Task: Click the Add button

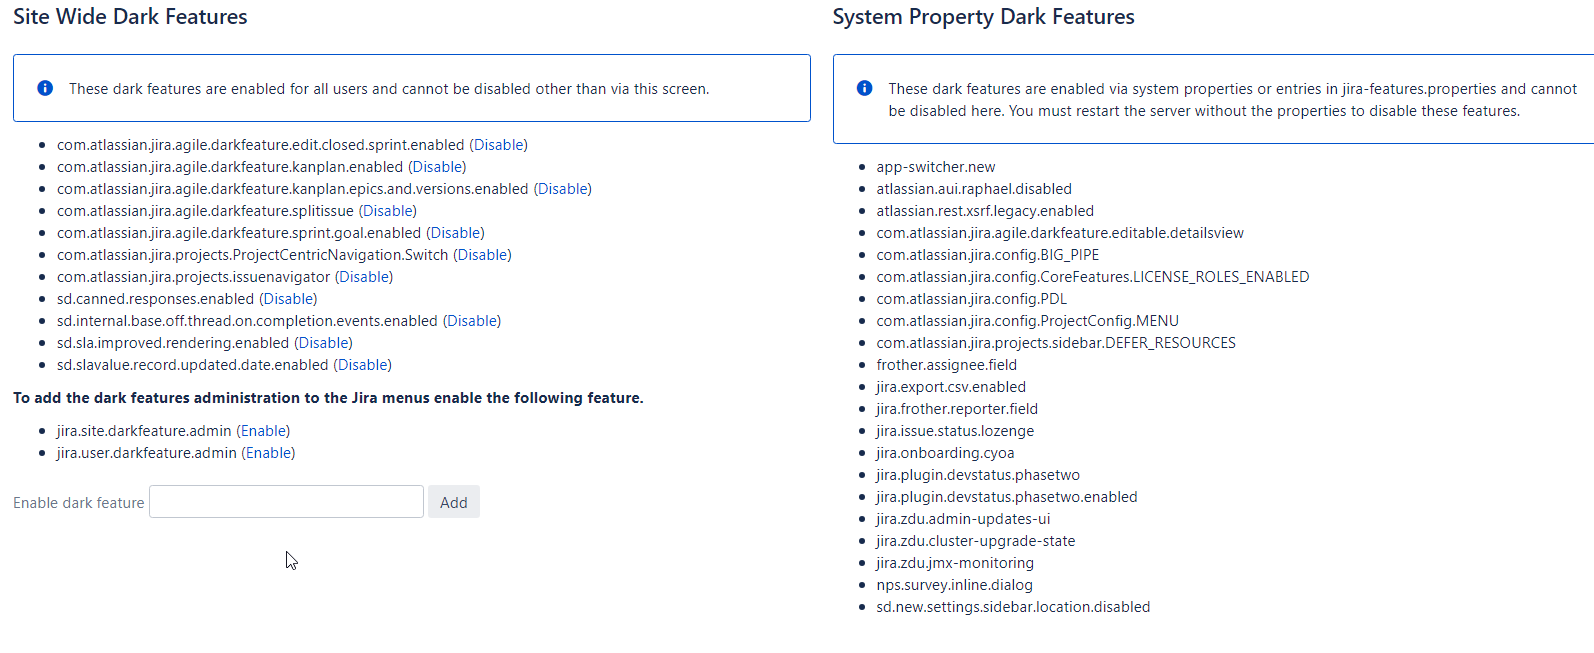Action: point(454,502)
